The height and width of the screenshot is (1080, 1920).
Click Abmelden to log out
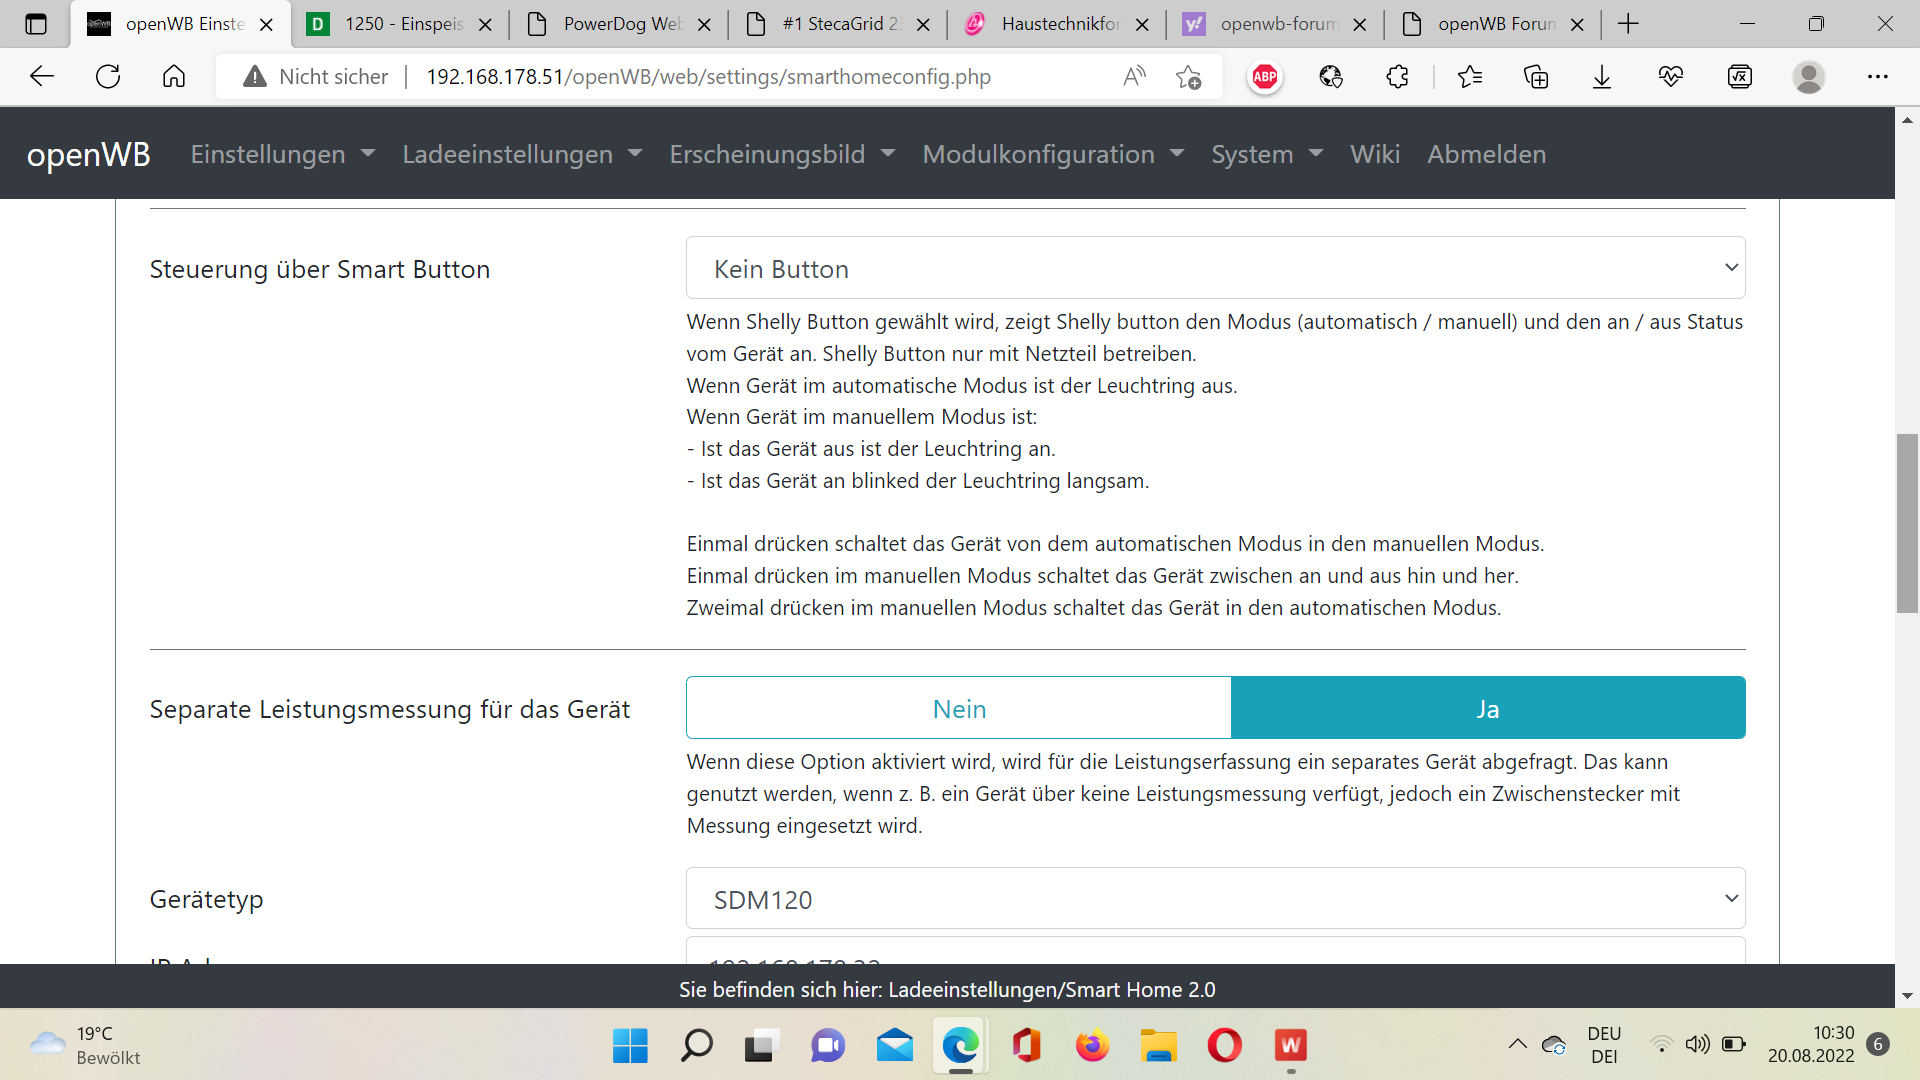(1486, 154)
